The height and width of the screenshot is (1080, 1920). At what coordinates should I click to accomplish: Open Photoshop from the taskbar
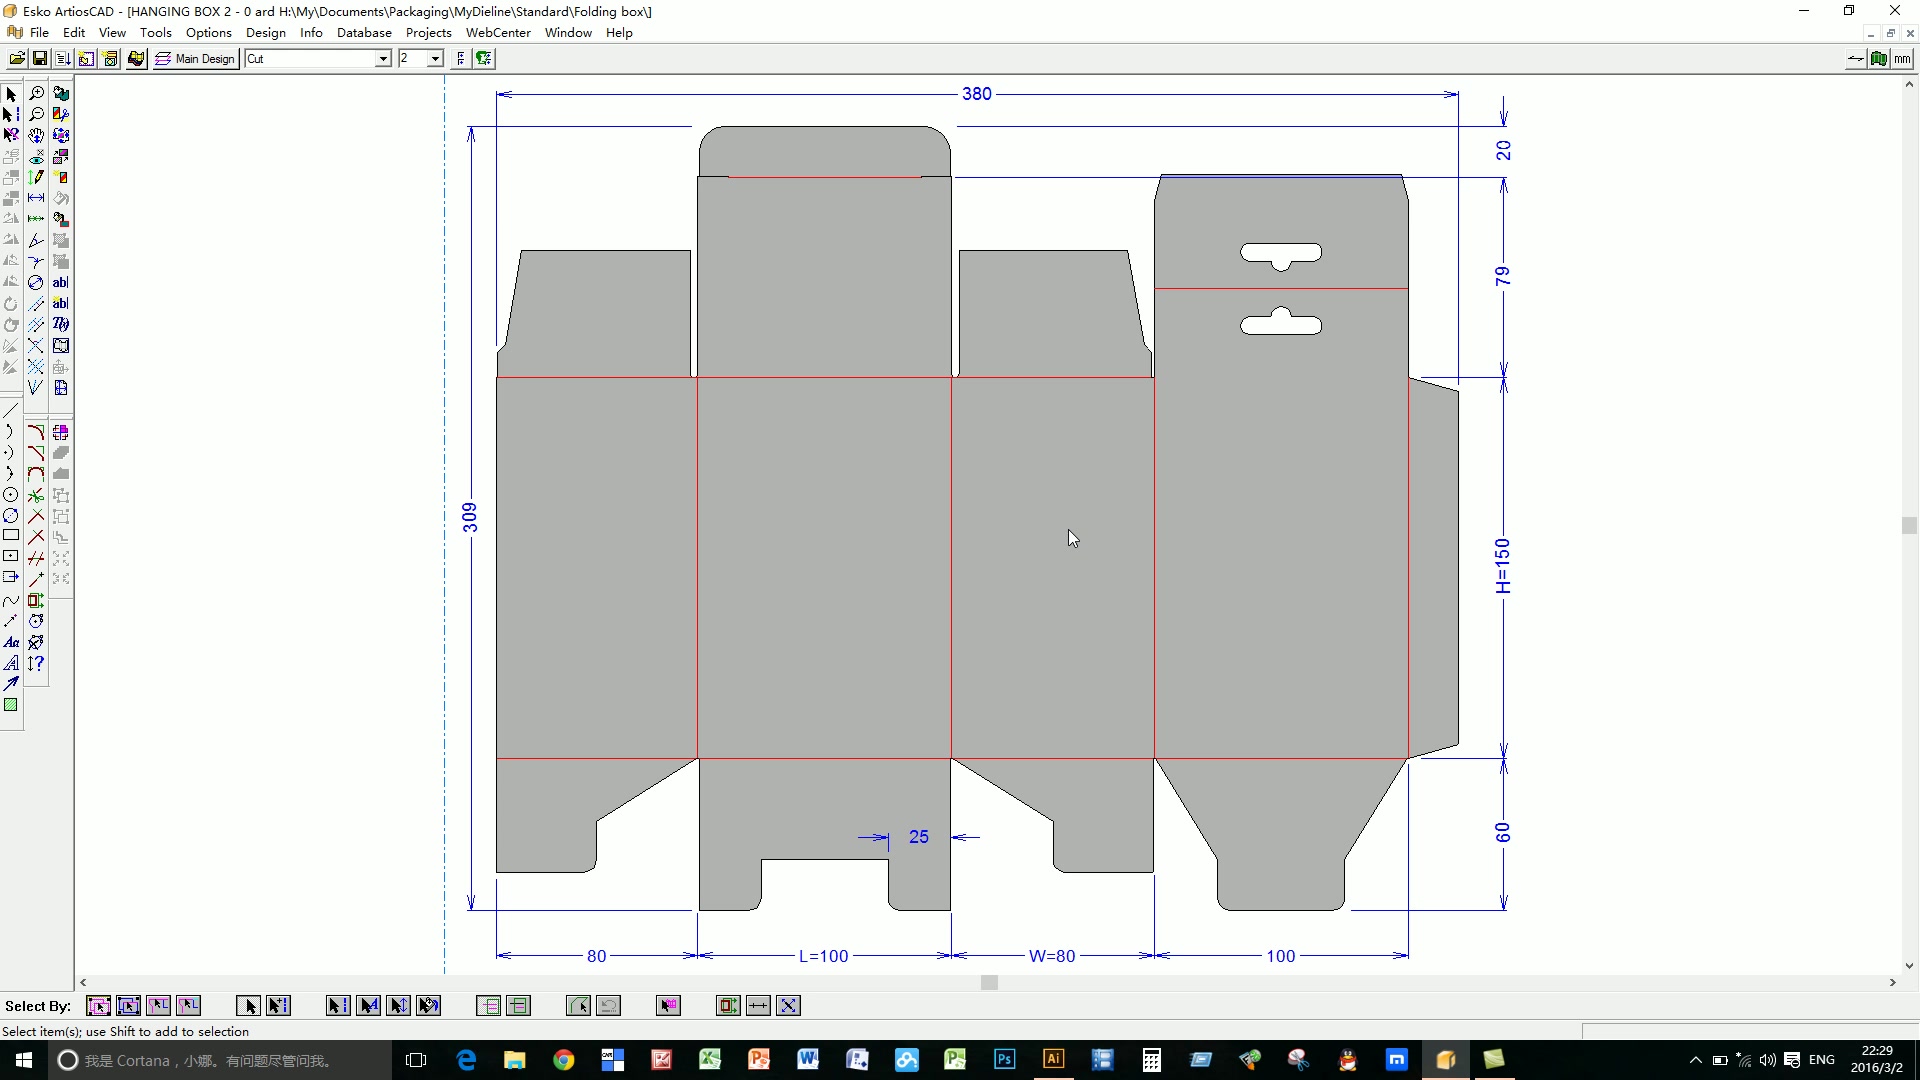pos(1004,1060)
